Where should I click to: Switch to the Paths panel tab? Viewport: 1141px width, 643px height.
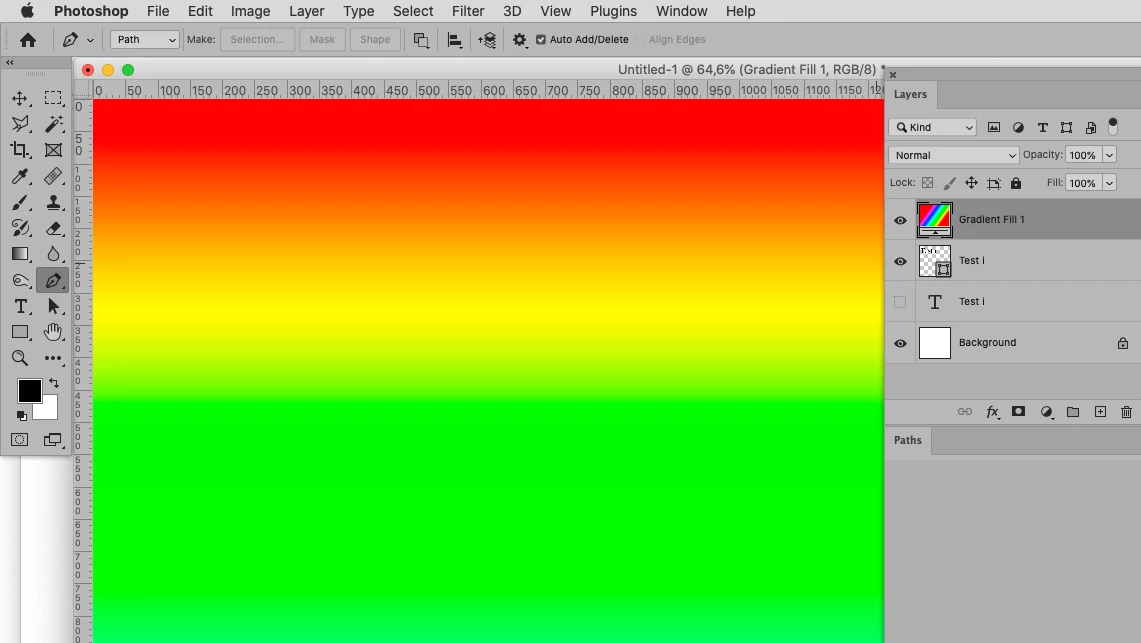[907, 440]
